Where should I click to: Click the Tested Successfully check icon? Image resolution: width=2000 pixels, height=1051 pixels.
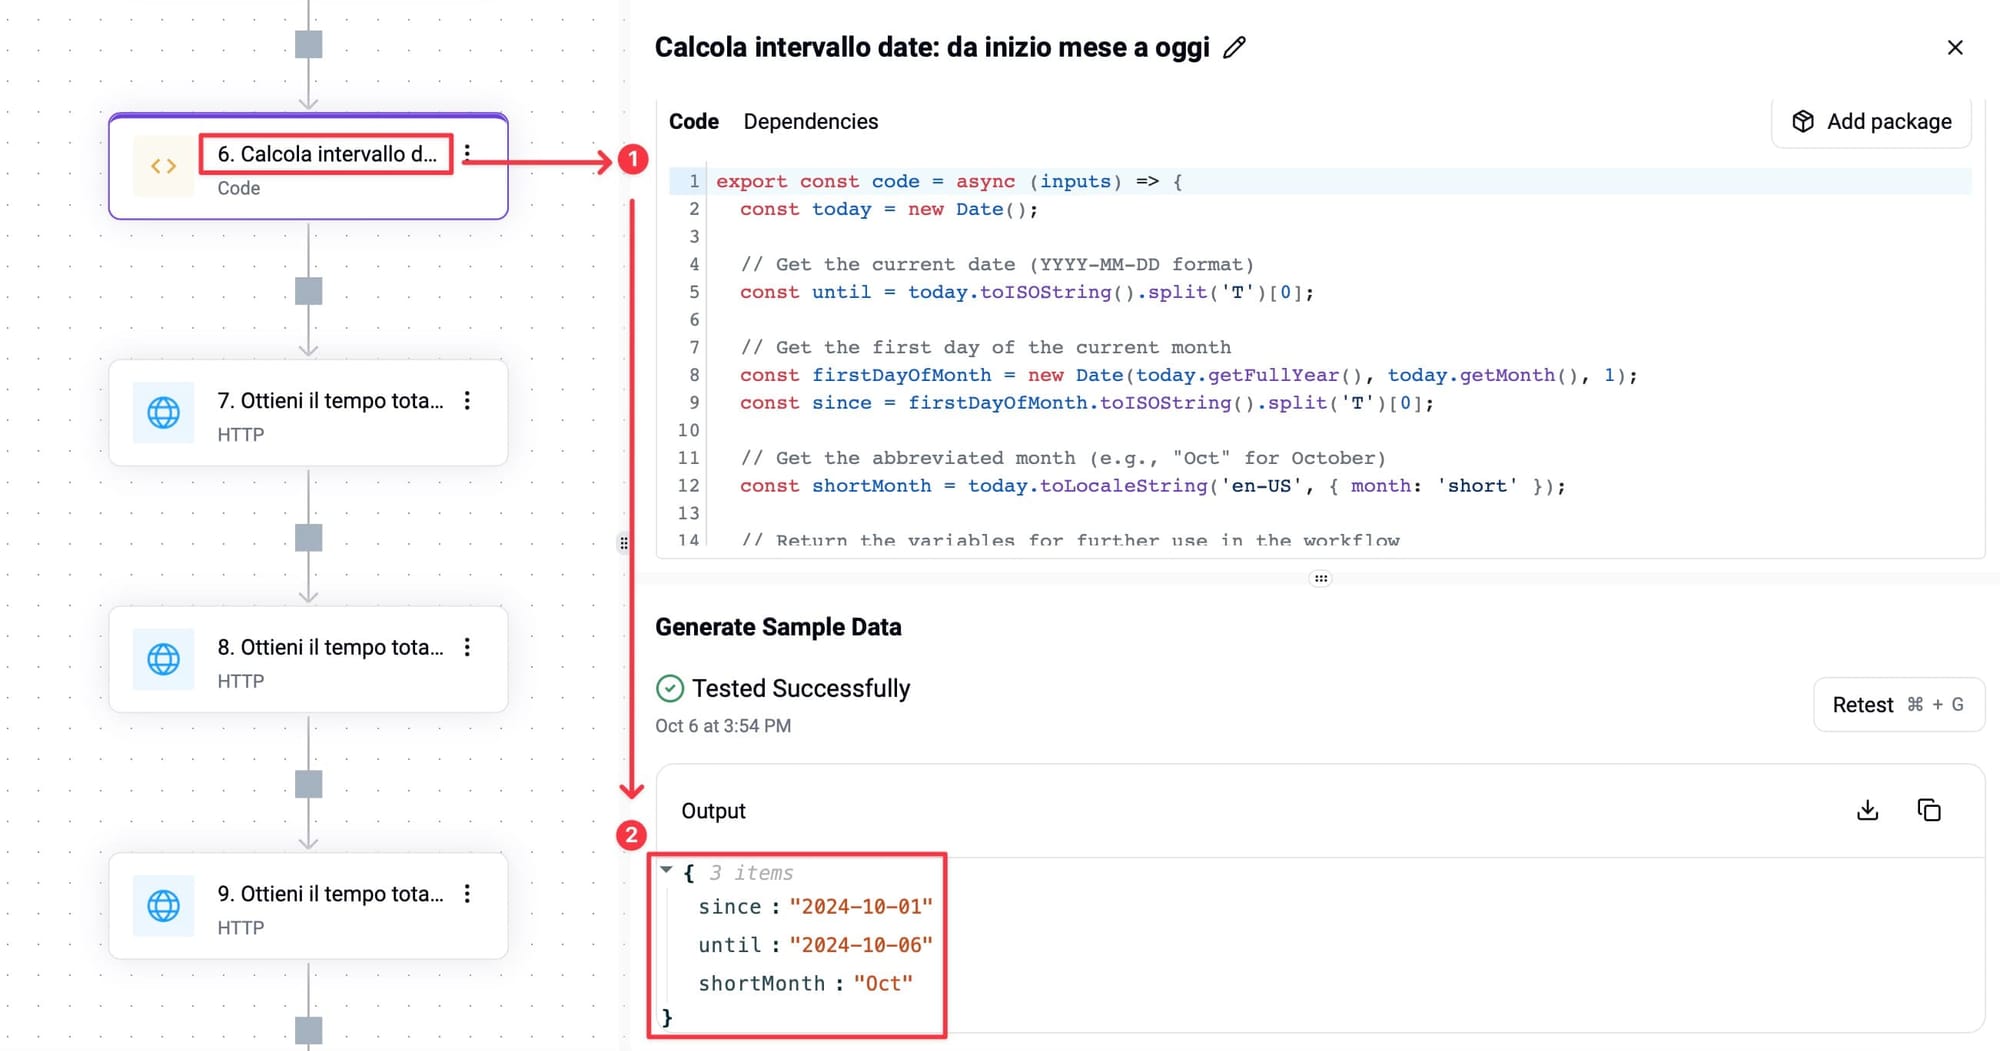670,688
